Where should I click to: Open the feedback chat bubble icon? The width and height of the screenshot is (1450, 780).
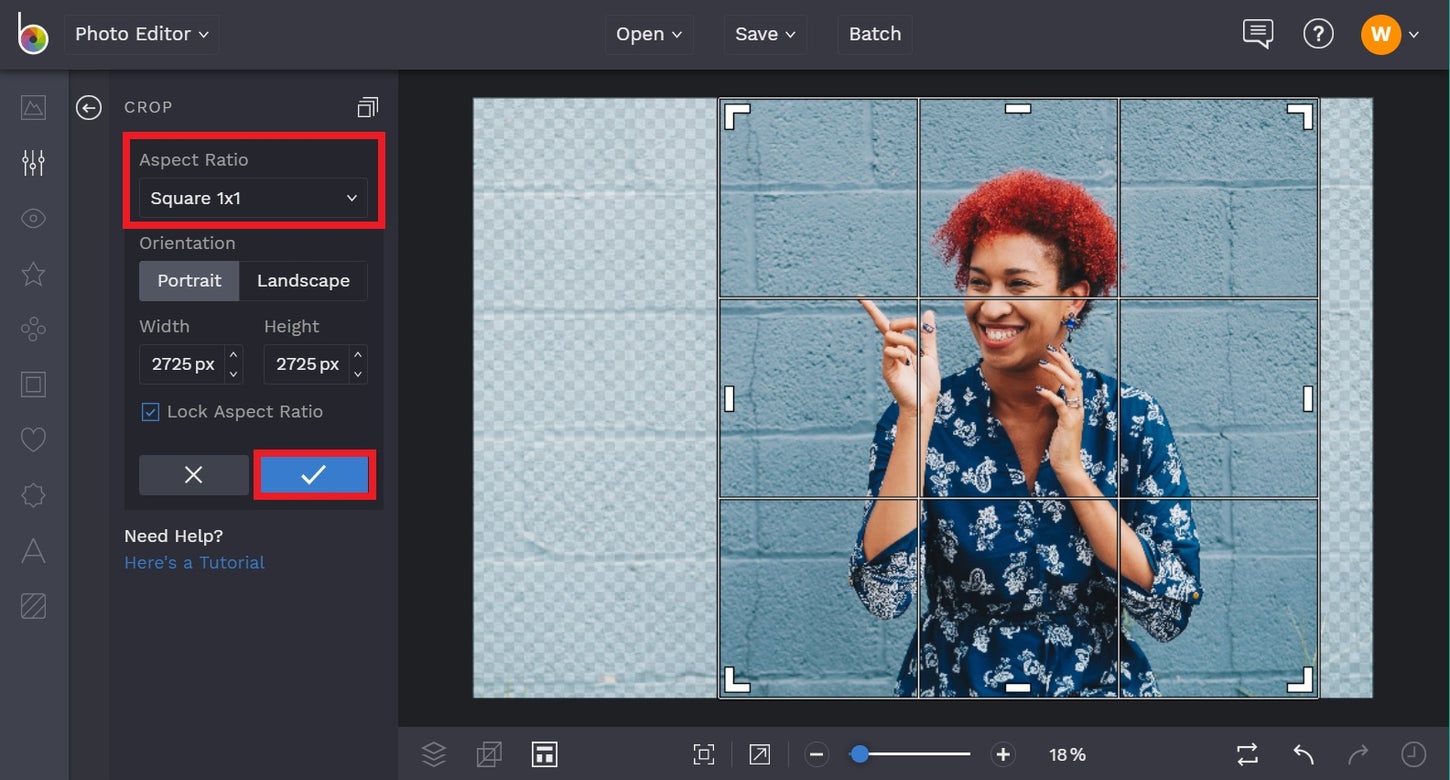point(1257,34)
